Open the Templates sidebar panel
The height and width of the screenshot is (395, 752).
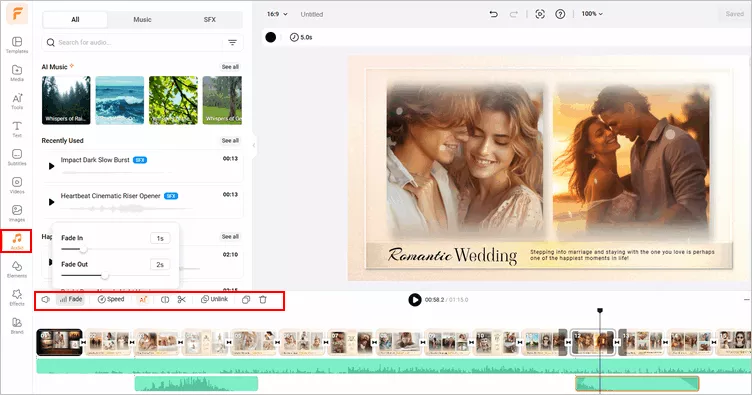click(x=17, y=45)
